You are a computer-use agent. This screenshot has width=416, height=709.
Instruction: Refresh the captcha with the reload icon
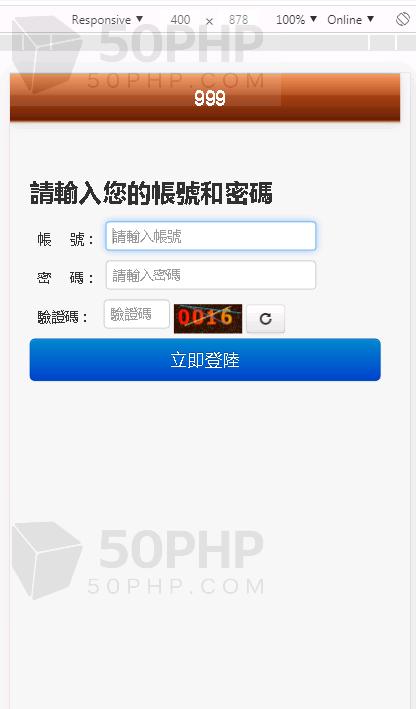(x=265, y=319)
